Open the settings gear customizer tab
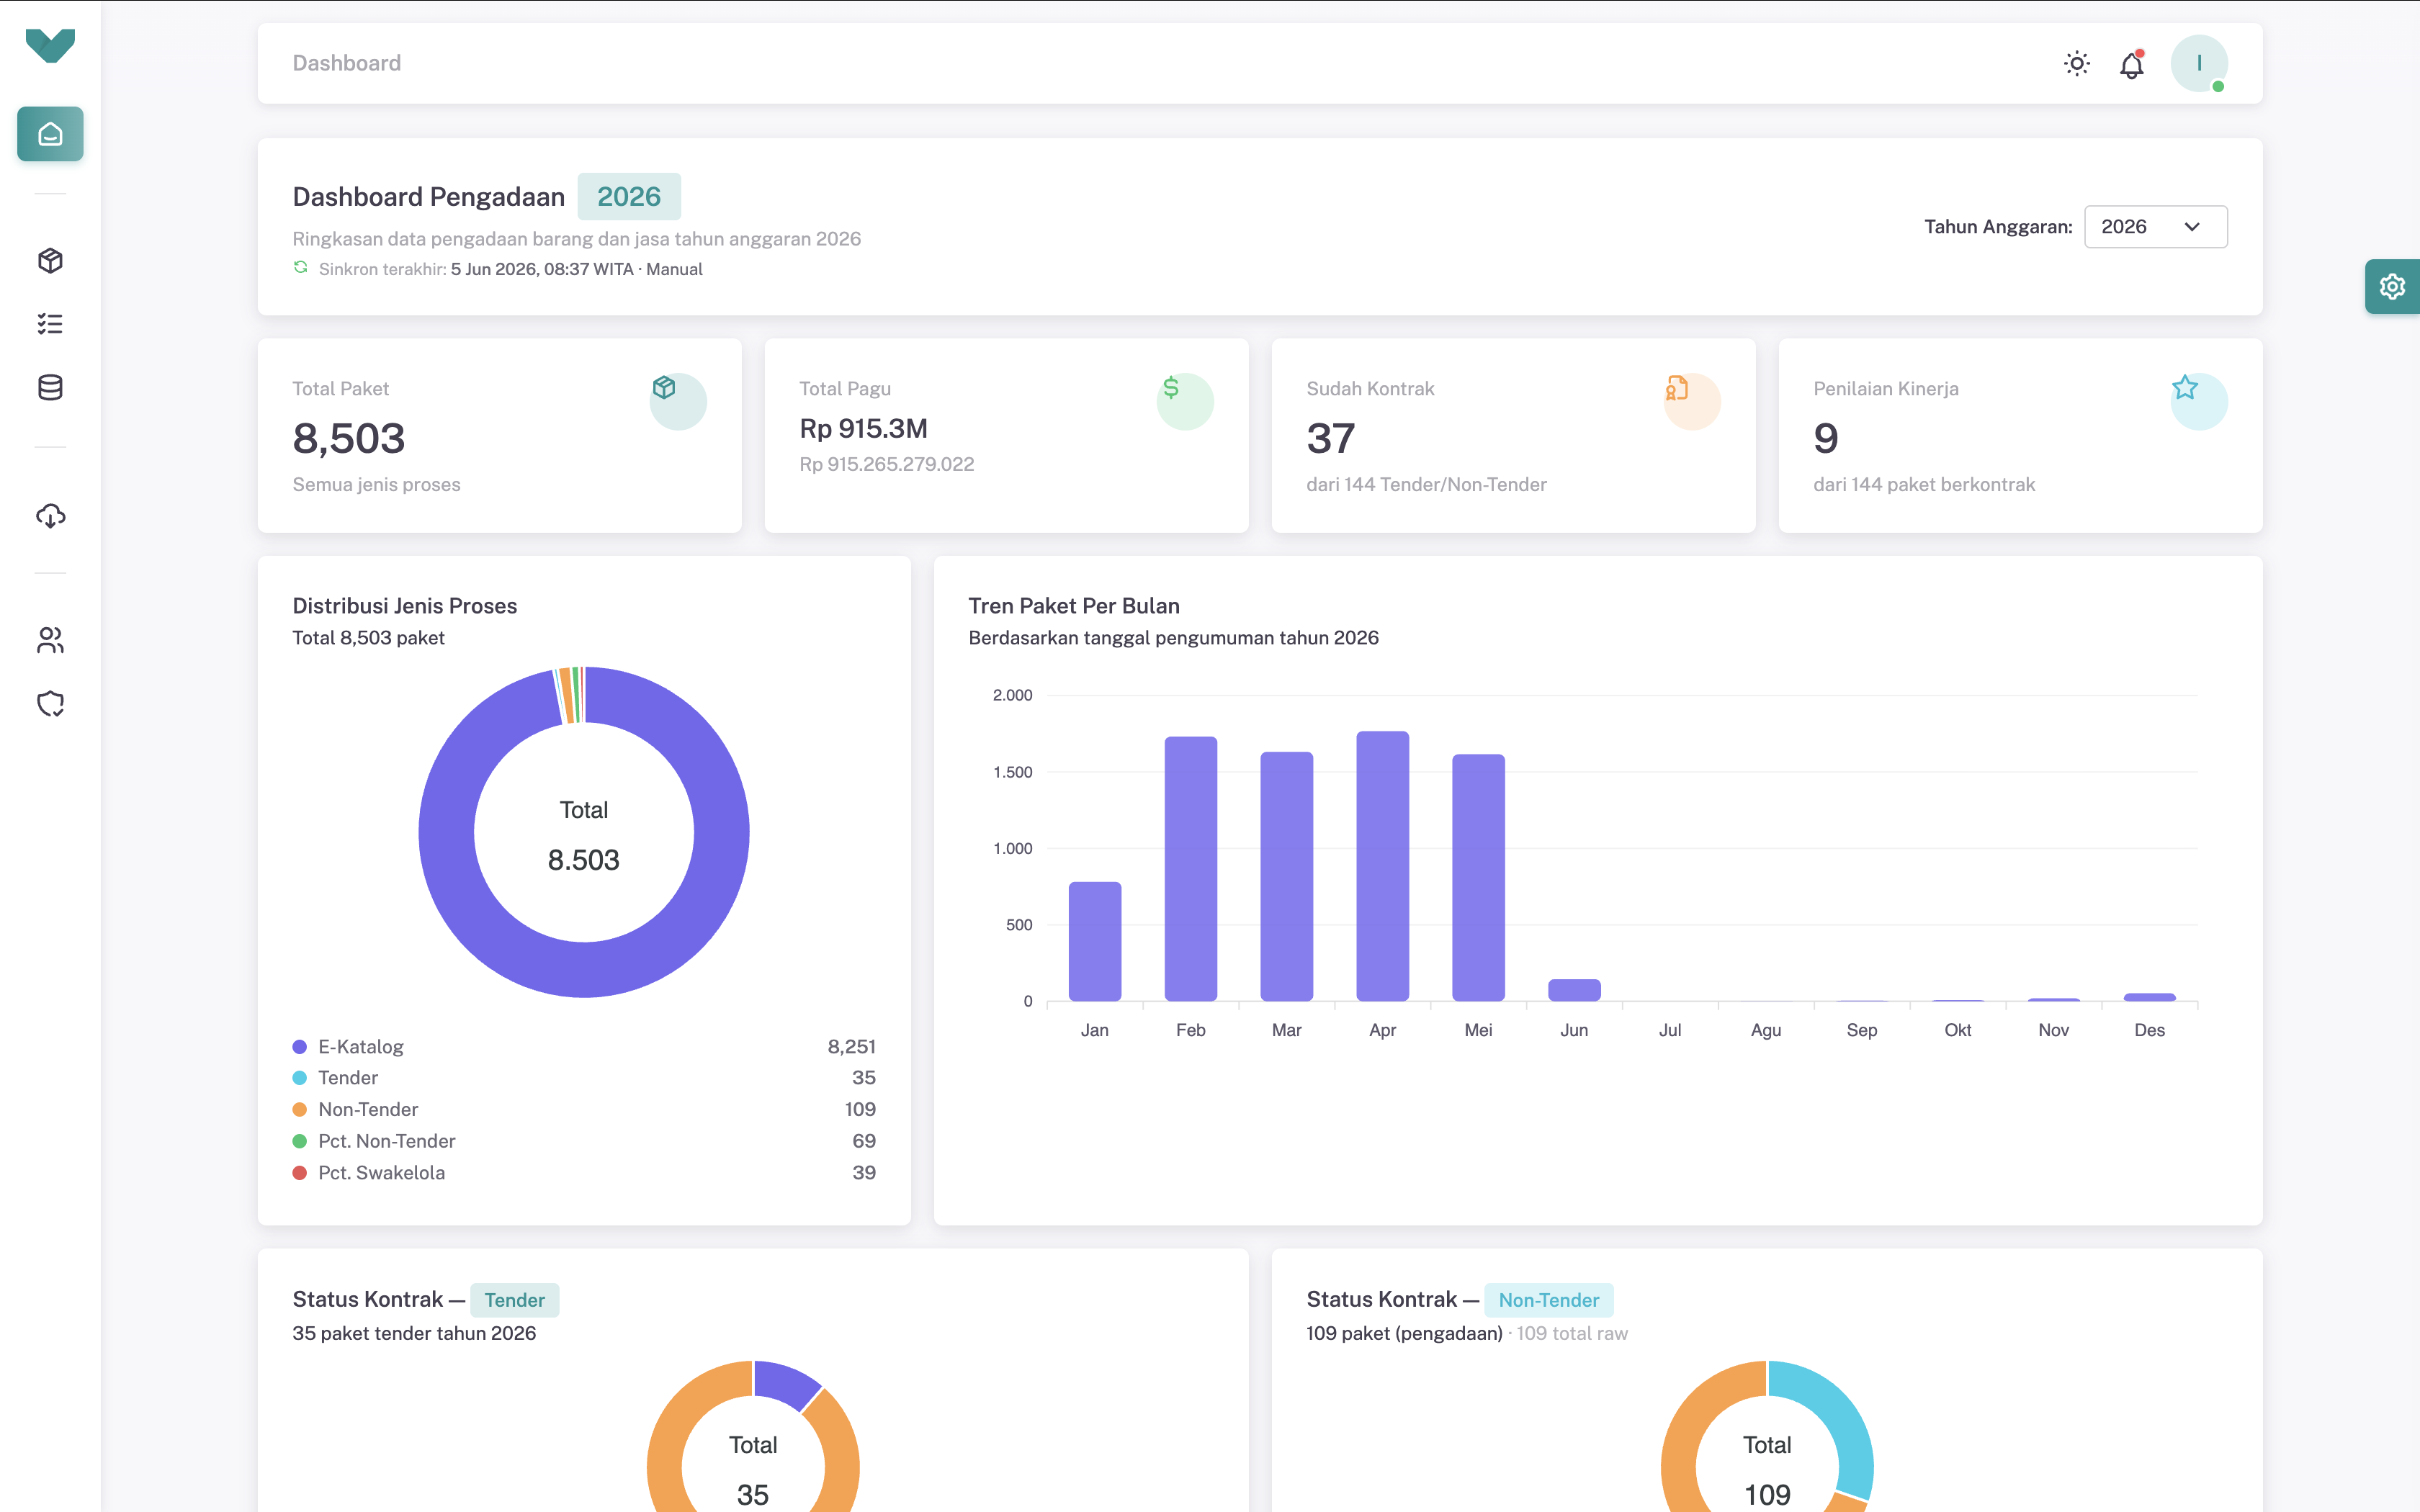Viewport: 2420px width, 1512px height. point(2392,287)
